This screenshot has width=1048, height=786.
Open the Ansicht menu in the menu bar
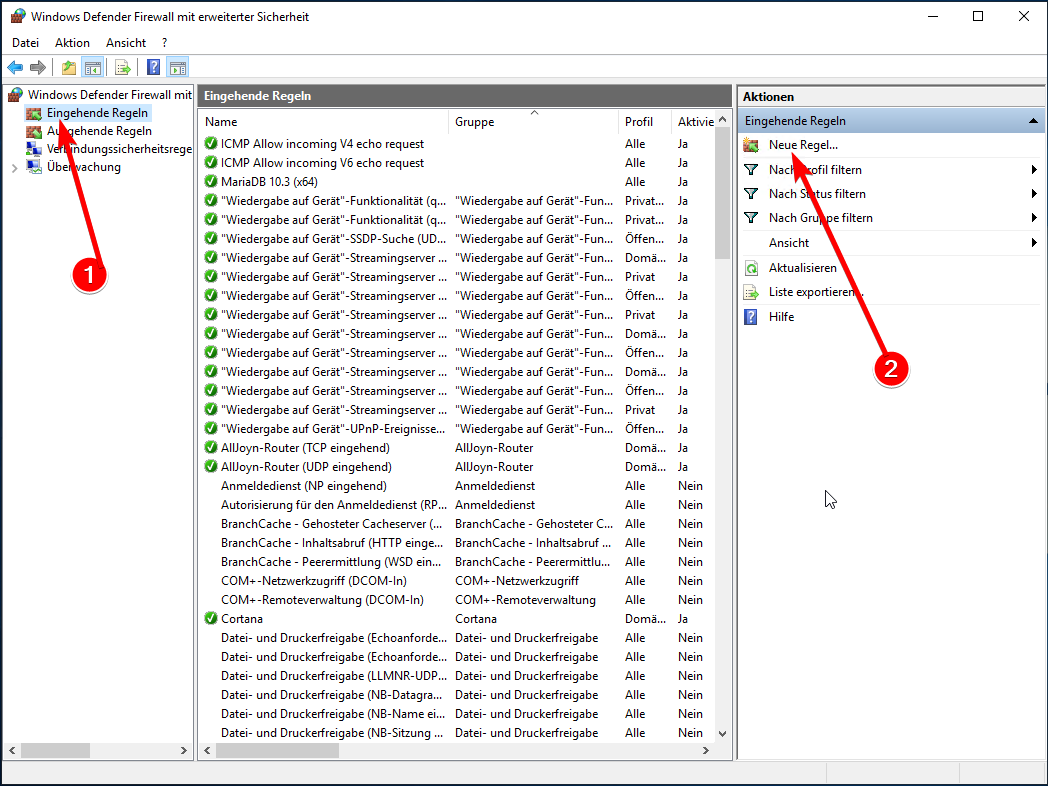point(126,43)
